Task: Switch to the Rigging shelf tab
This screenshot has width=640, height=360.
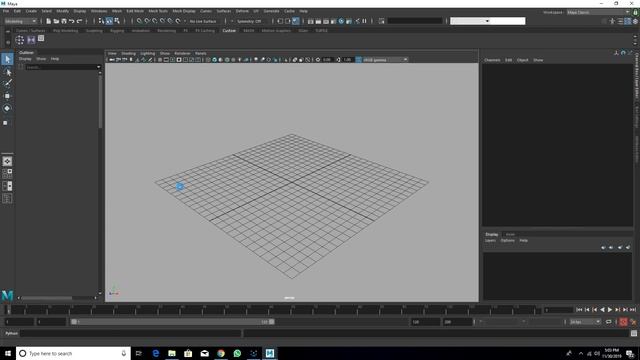Action: click(x=117, y=30)
